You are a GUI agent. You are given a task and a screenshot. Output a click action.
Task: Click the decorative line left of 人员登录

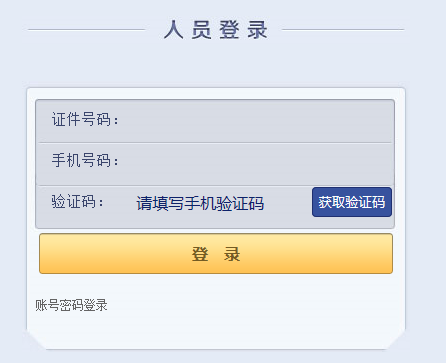pos(87,30)
